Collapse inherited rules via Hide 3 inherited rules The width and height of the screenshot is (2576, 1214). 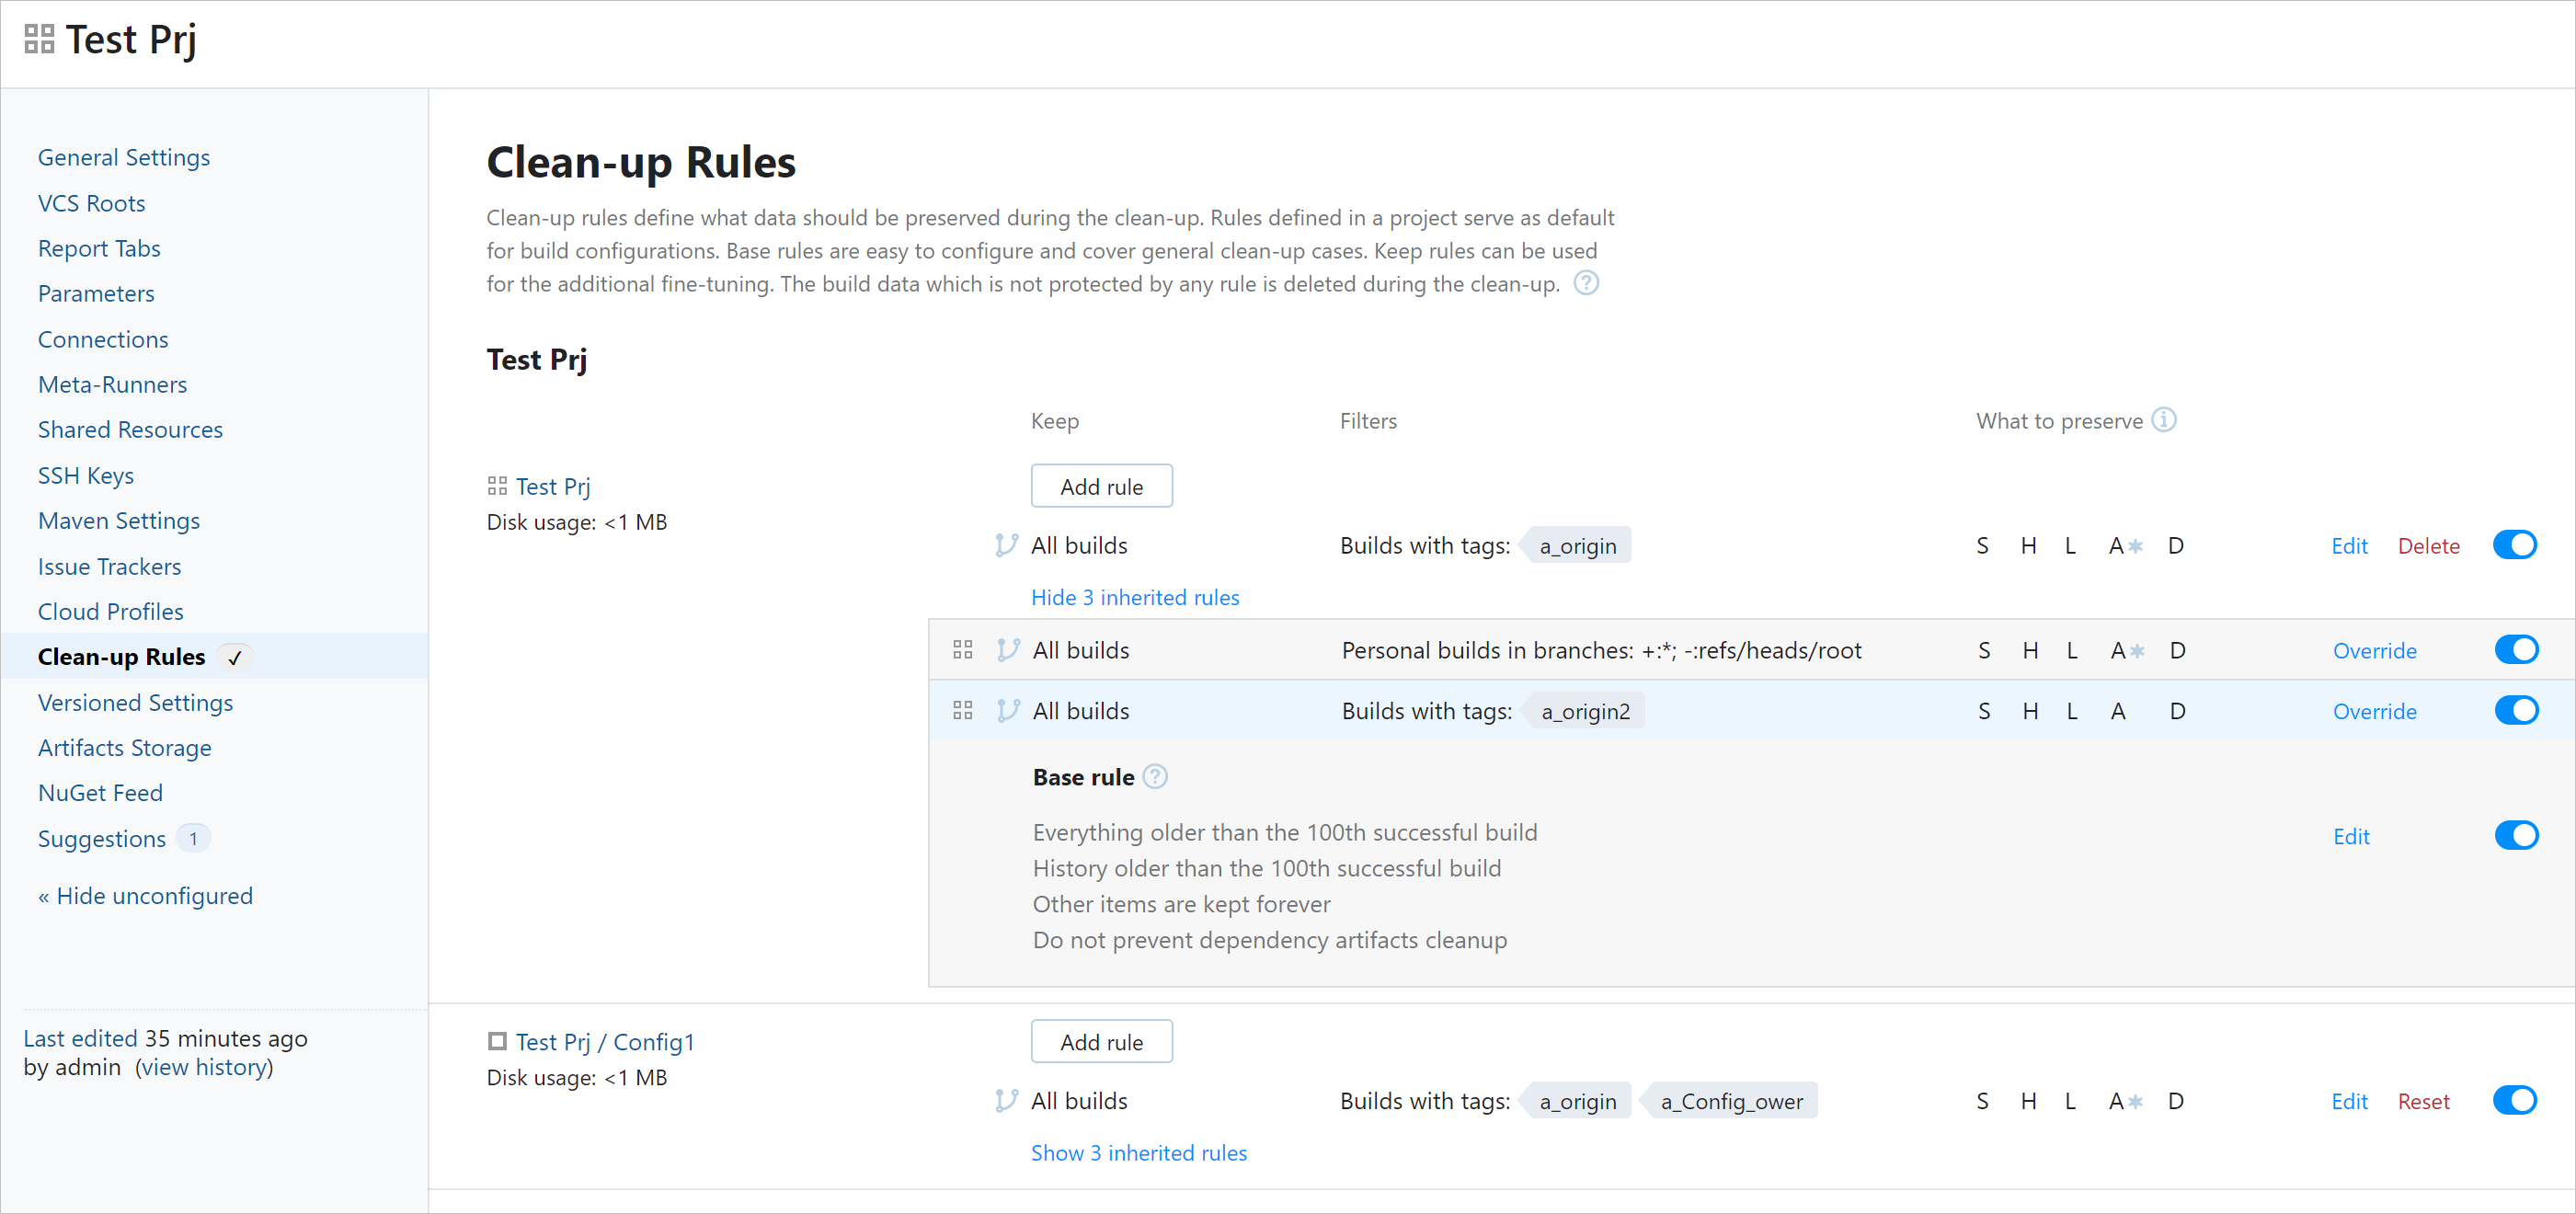click(x=1135, y=597)
